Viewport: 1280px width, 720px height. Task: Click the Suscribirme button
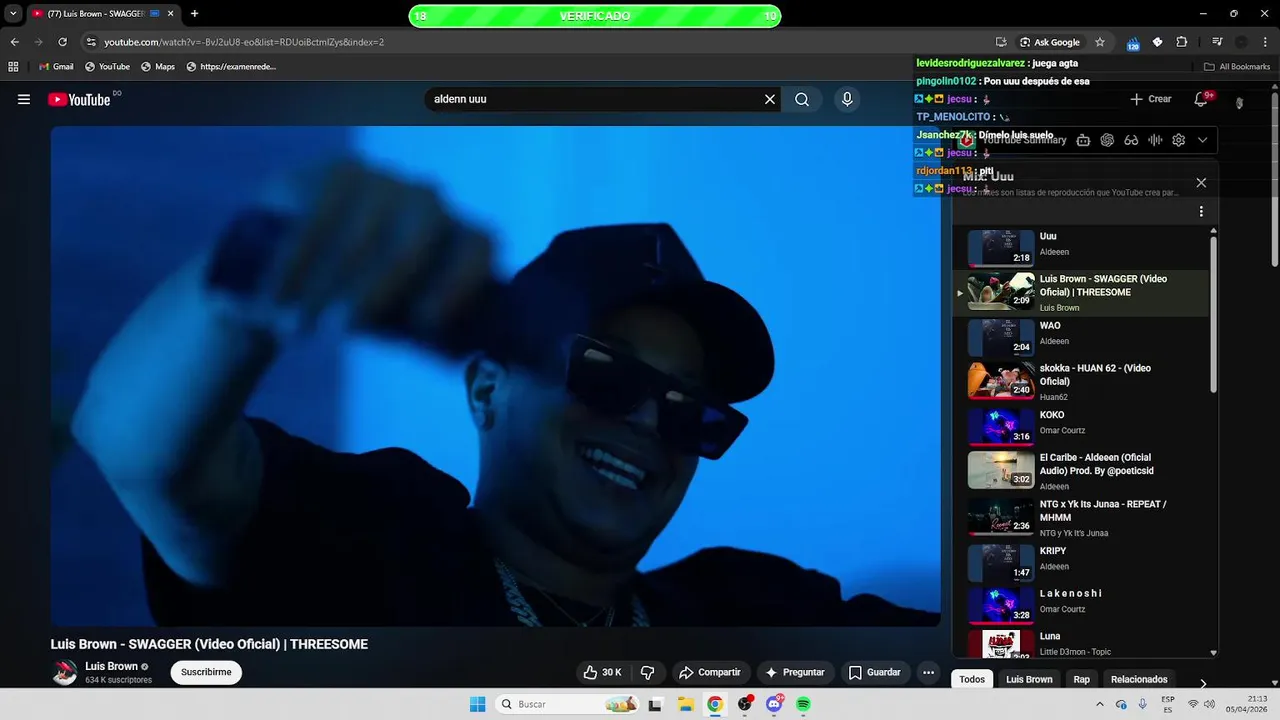tap(206, 672)
